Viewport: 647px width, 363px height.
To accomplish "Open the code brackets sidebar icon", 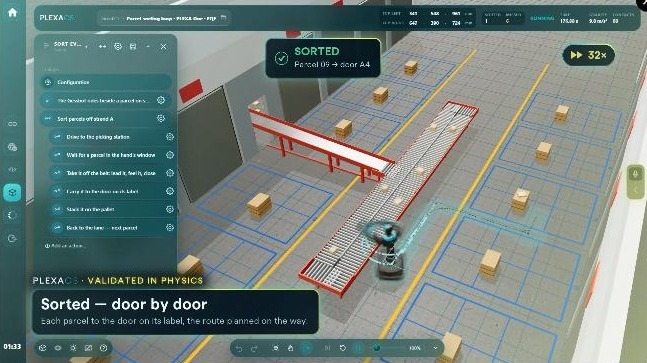I will click(x=12, y=170).
